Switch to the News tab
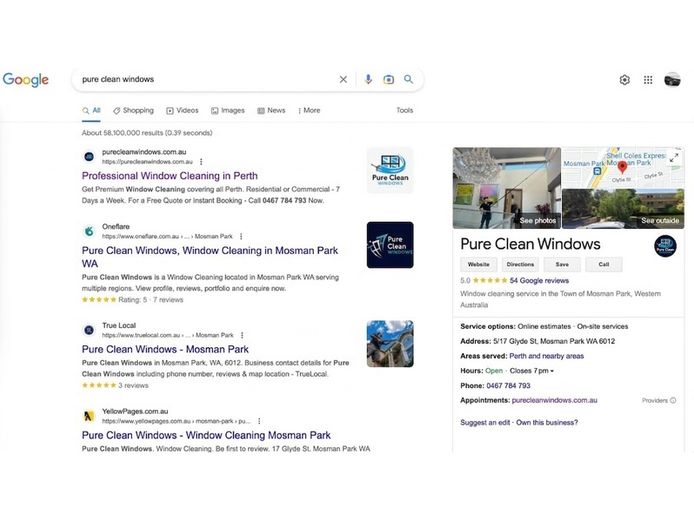The image size is (694, 522). 271,111
